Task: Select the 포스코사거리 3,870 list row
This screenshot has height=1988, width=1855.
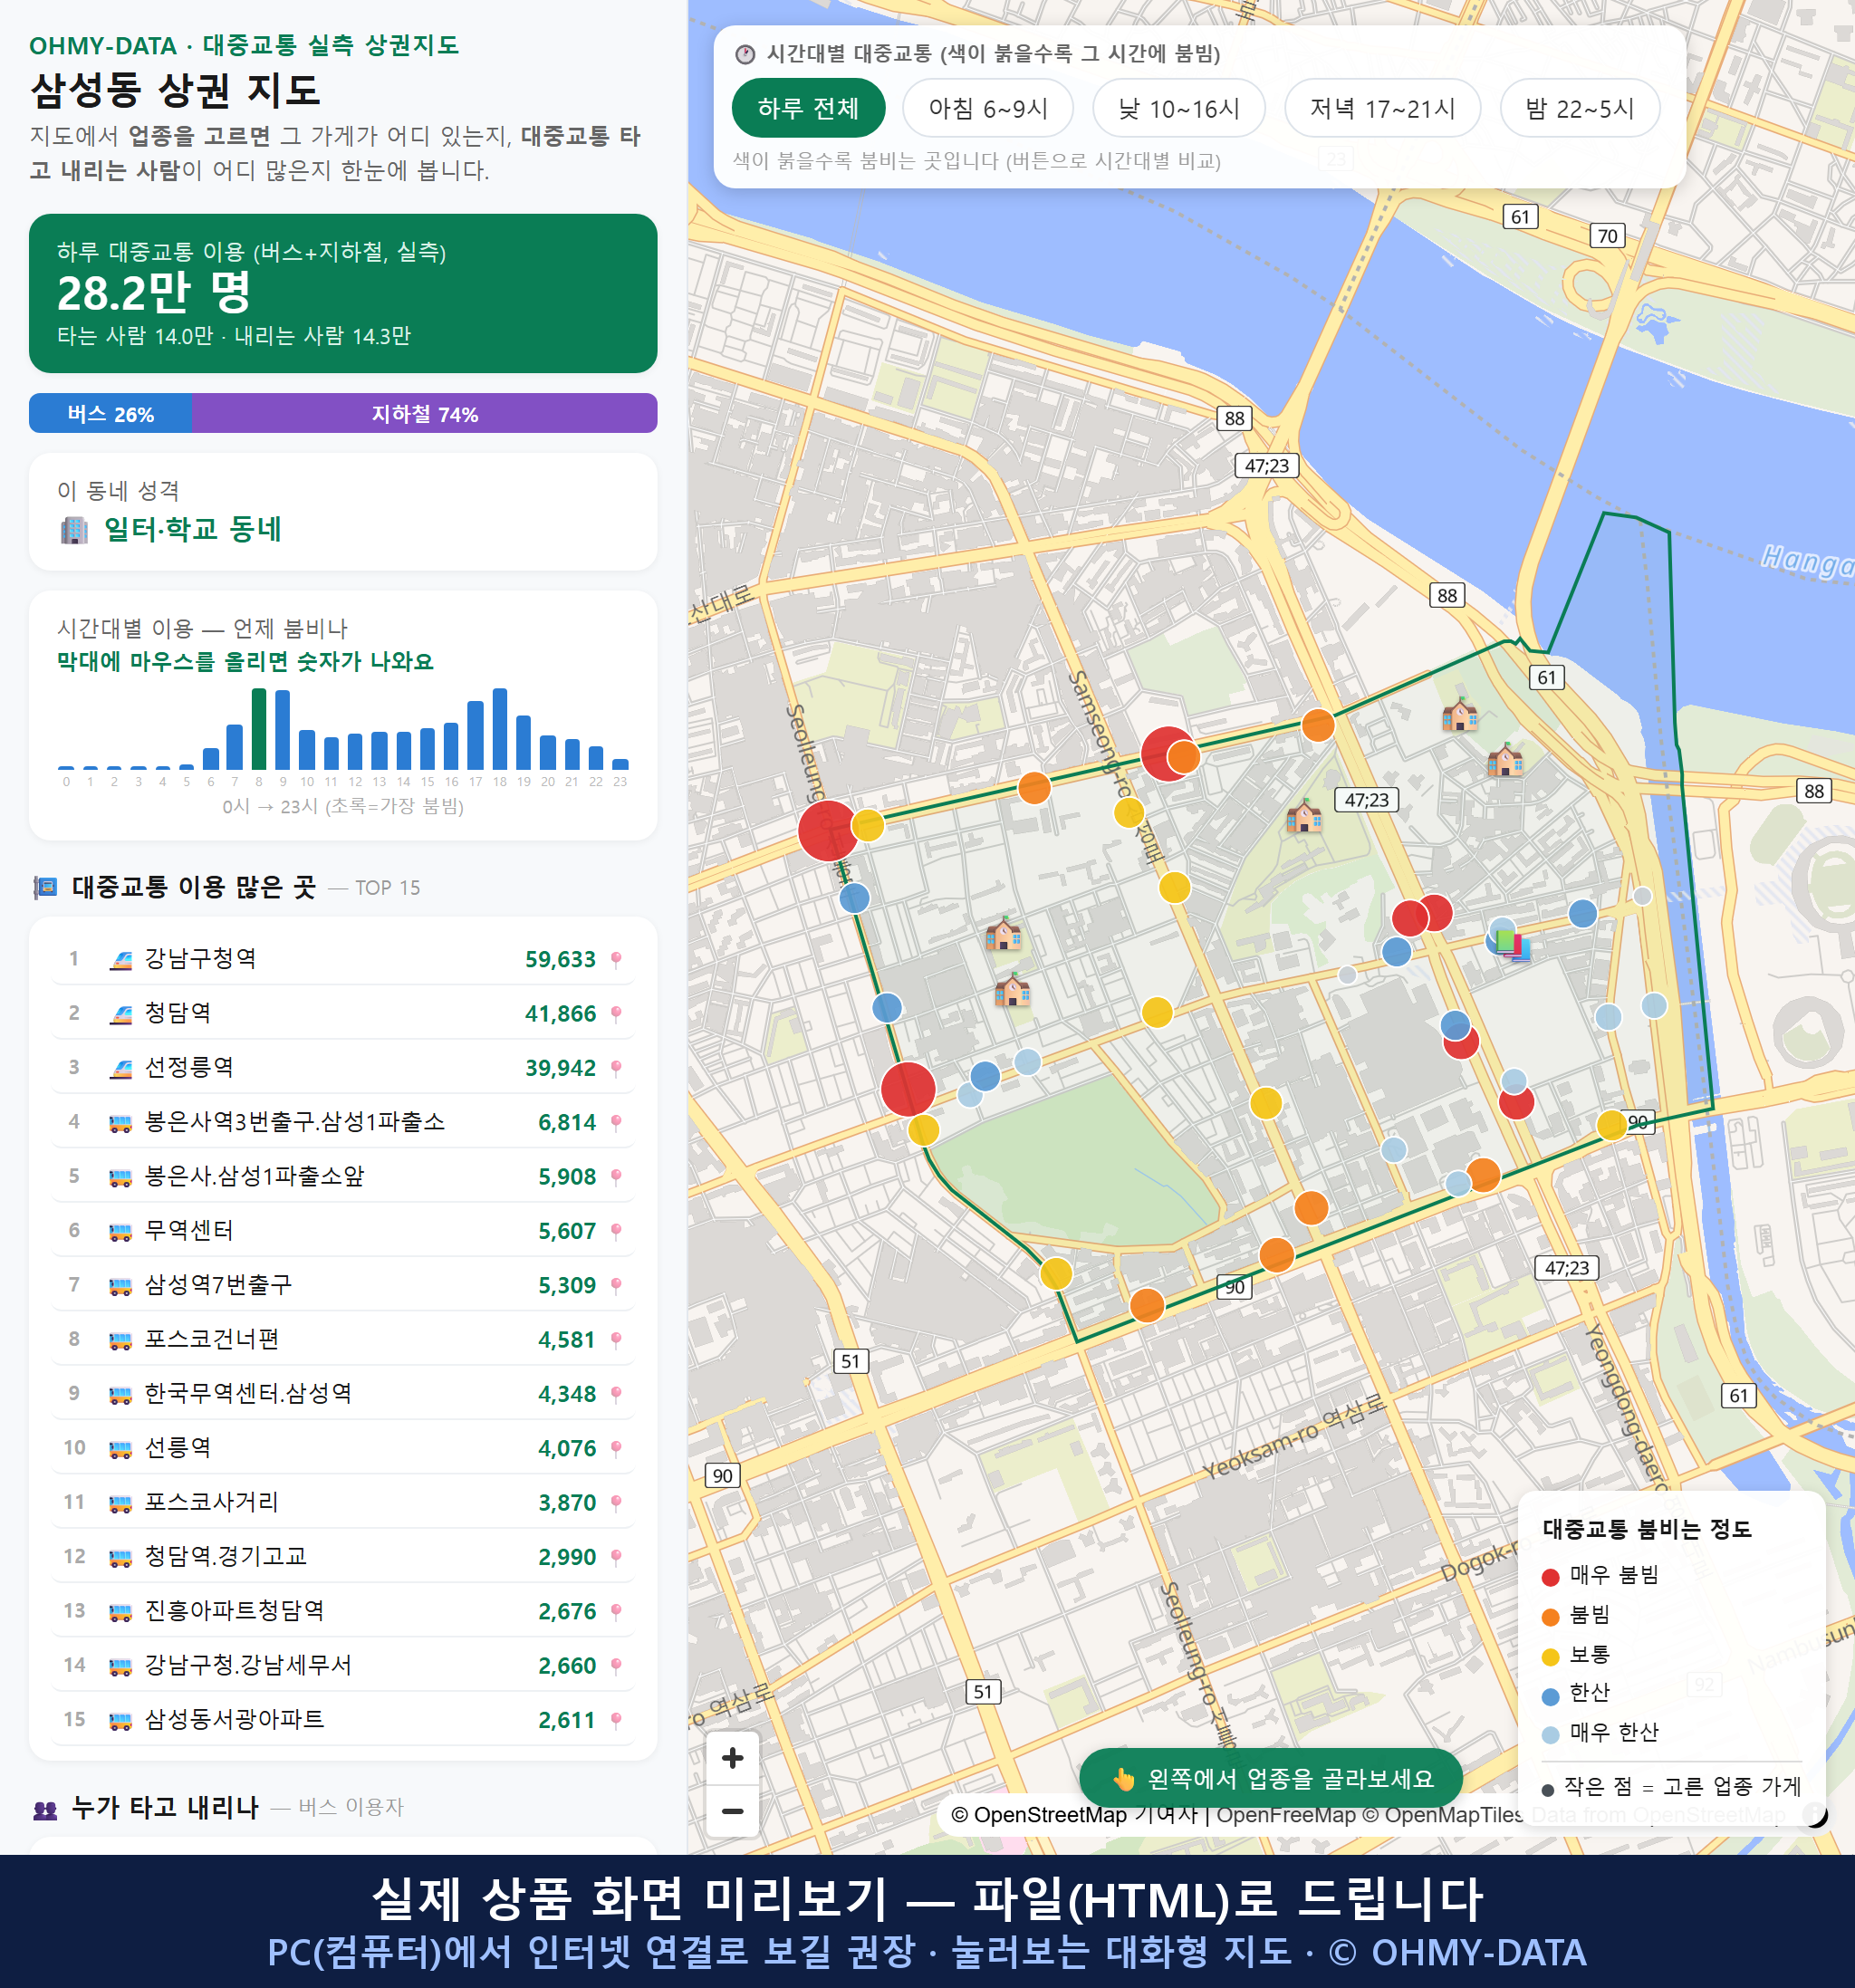Action: [x=343, y=1502]
